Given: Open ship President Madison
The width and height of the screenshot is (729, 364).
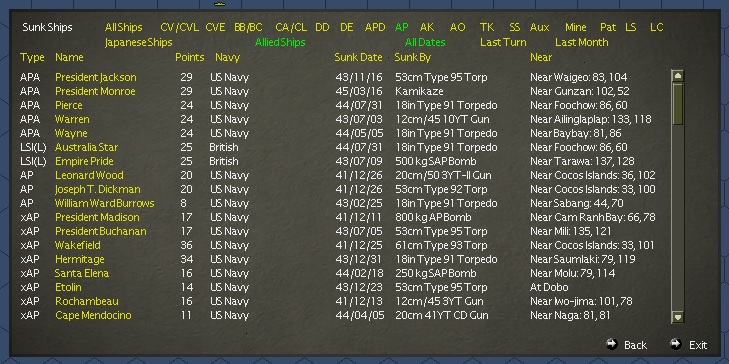Looking at the screenshot, I should (97, 217).
